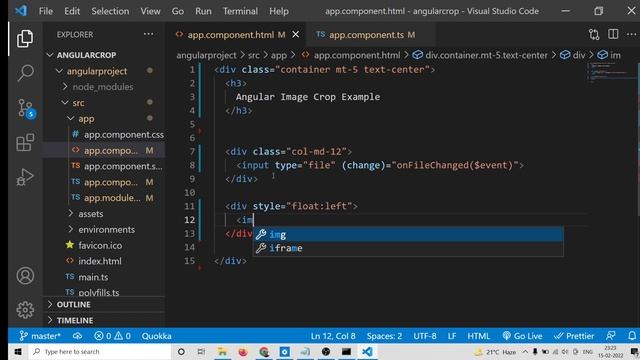Open the Extensions view
Viewport: 640px width, 360px height.
[x=25, y=142]
